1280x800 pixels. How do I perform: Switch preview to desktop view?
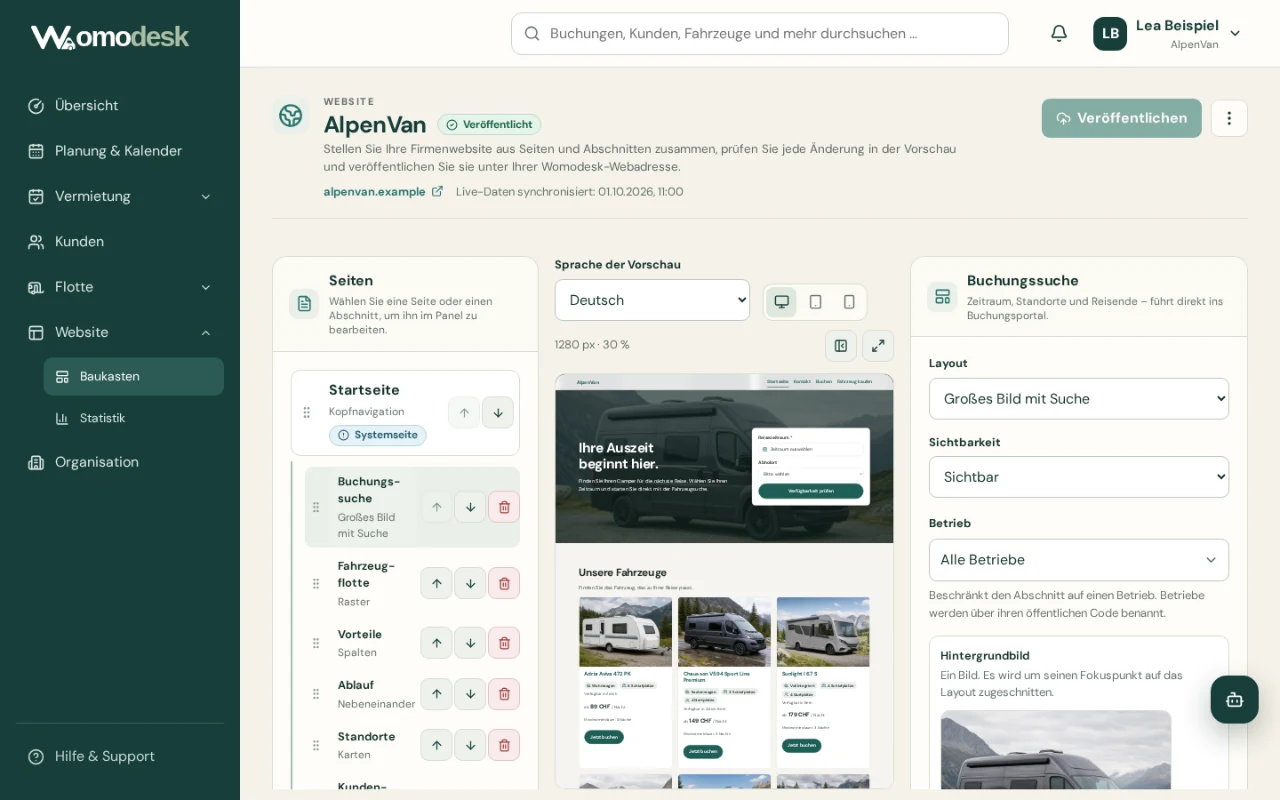(782, 302)
